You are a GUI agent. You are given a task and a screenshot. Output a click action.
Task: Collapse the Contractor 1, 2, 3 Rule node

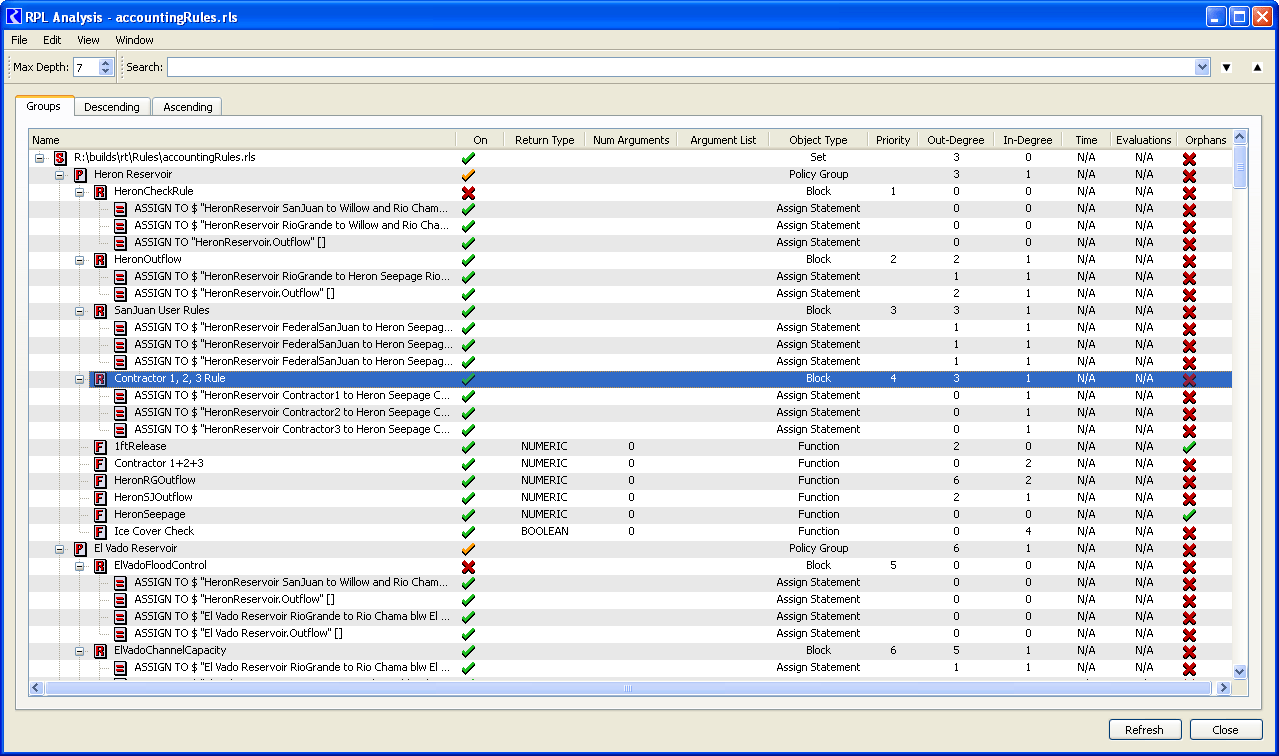(x=80, y=379)
